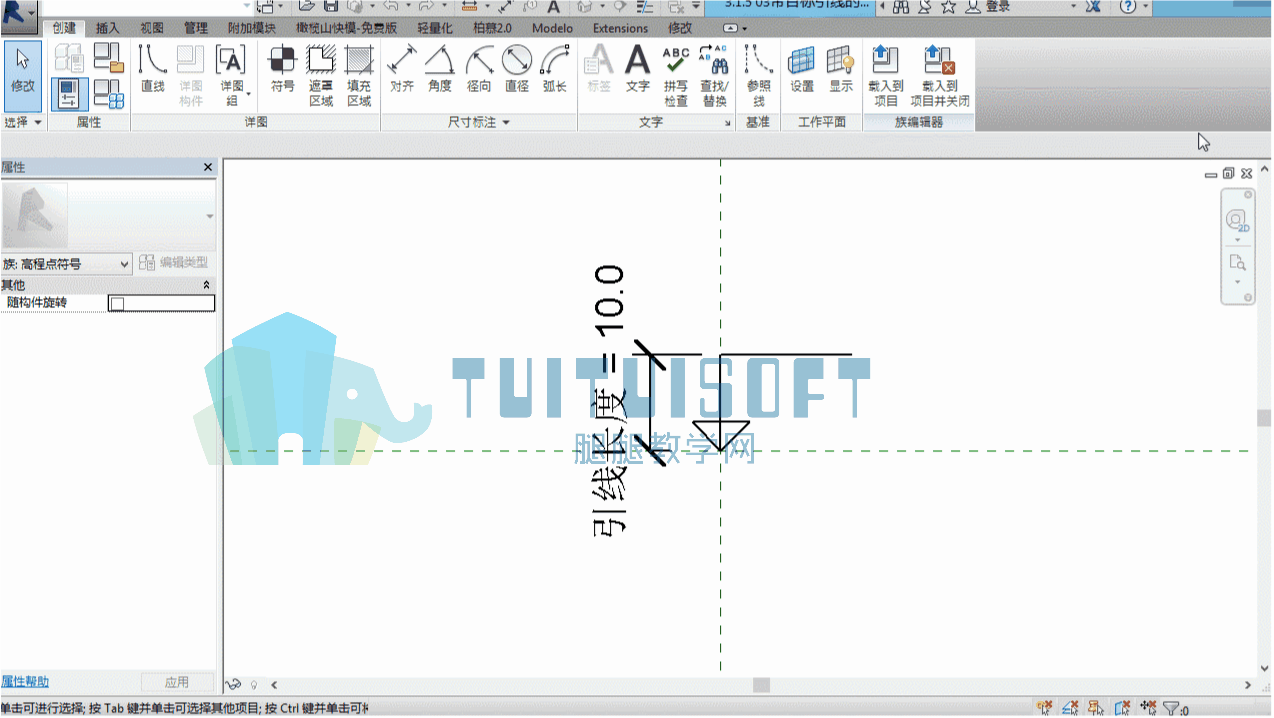Open the 文字 panel dialog launcher
This screenshot has width=1274, height=718.
click(x=728, y=123)
